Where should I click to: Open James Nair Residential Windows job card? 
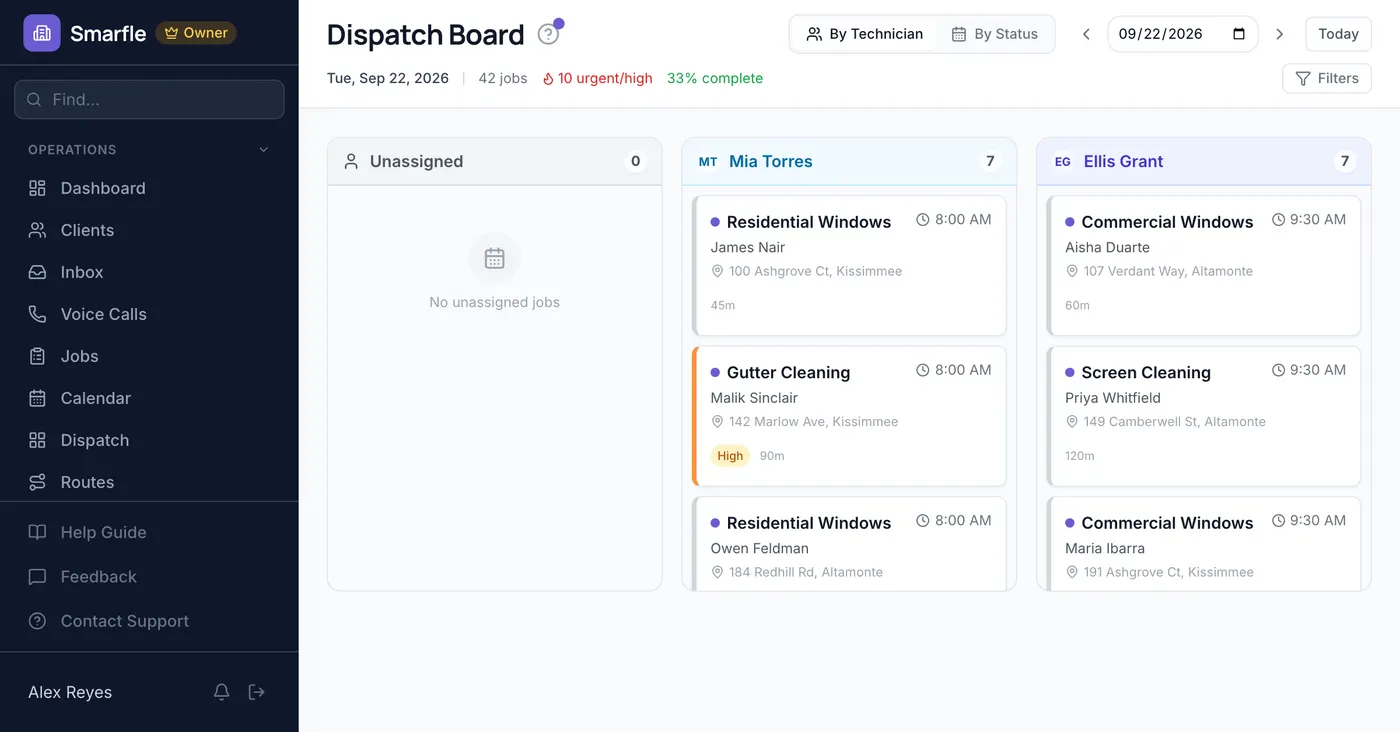pos(849,266)
